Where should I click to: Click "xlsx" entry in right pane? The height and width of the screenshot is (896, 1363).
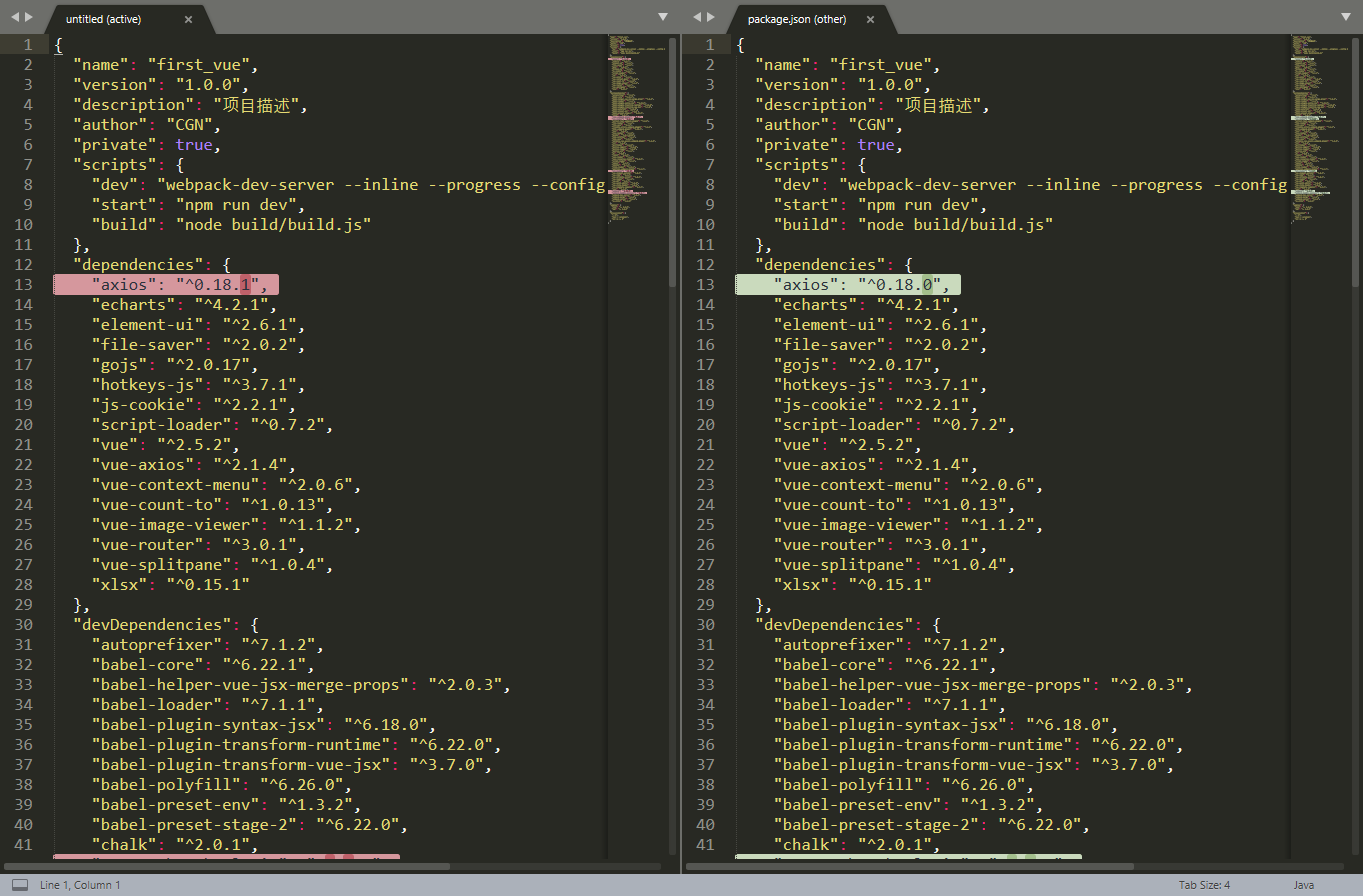click(852, 585)
